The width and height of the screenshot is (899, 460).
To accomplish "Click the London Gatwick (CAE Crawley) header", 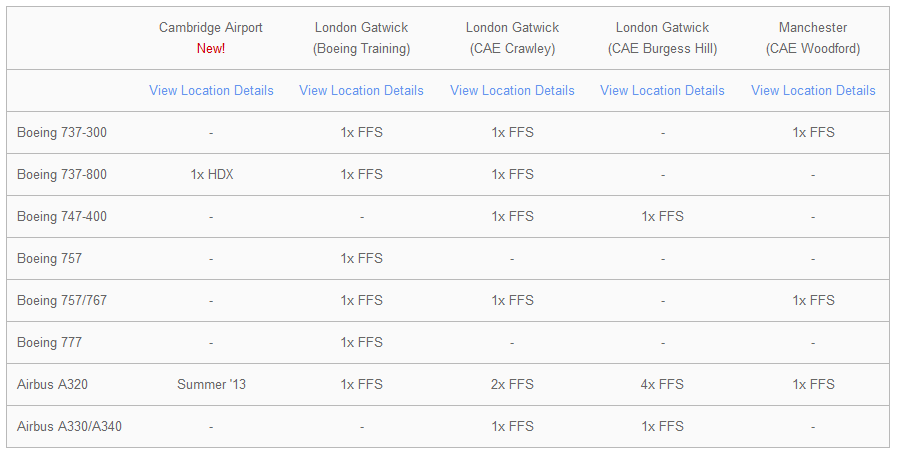I will click(x=512, y=37).
